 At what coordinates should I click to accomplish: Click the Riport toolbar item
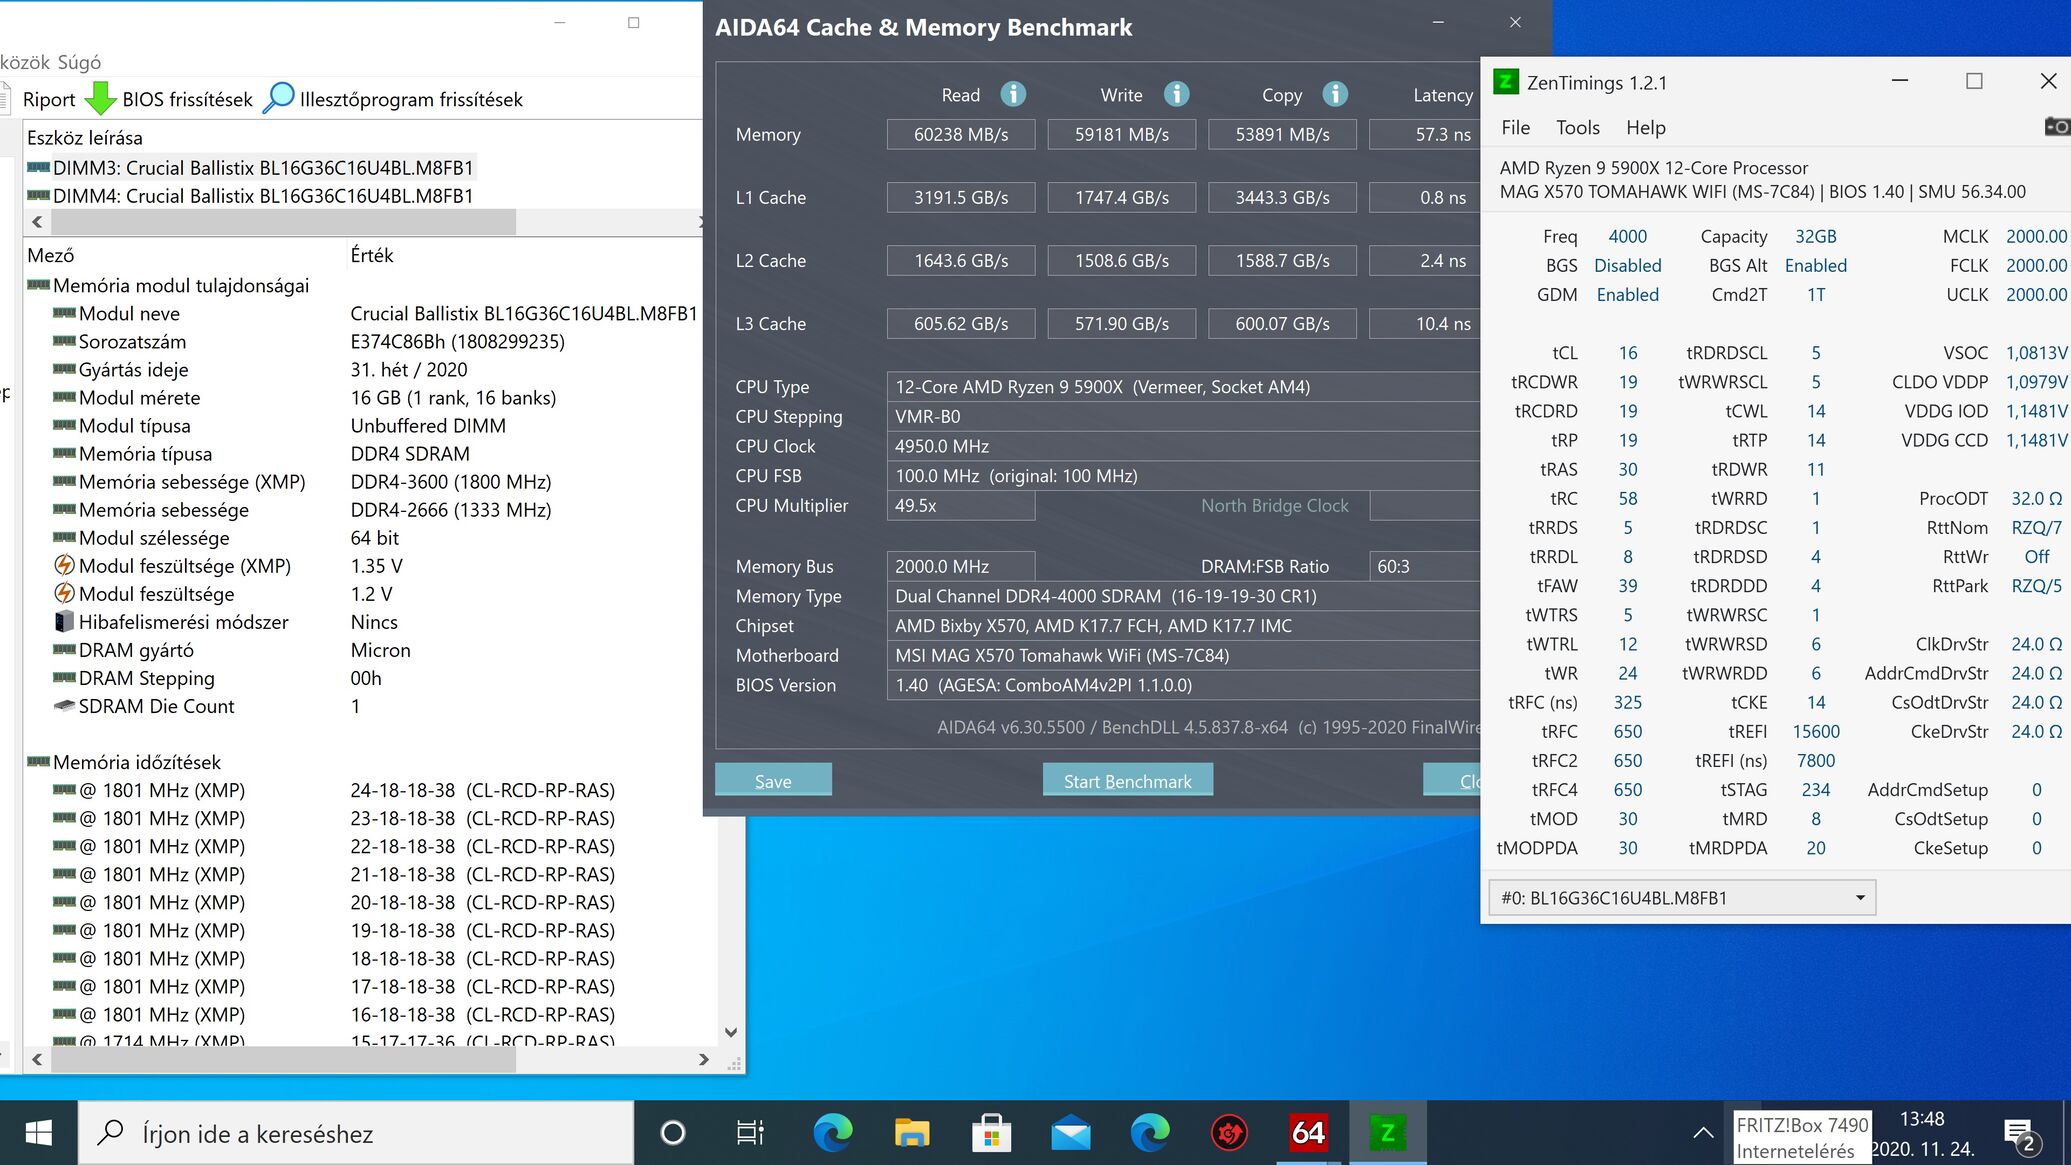point(49,99)
